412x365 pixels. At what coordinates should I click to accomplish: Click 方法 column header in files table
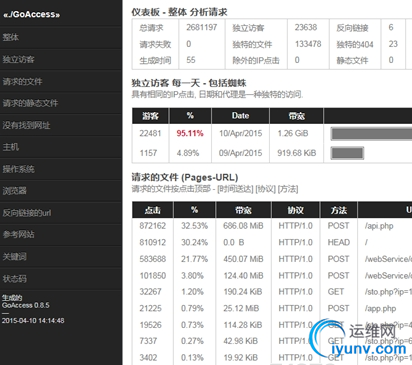tap(339, 210)
